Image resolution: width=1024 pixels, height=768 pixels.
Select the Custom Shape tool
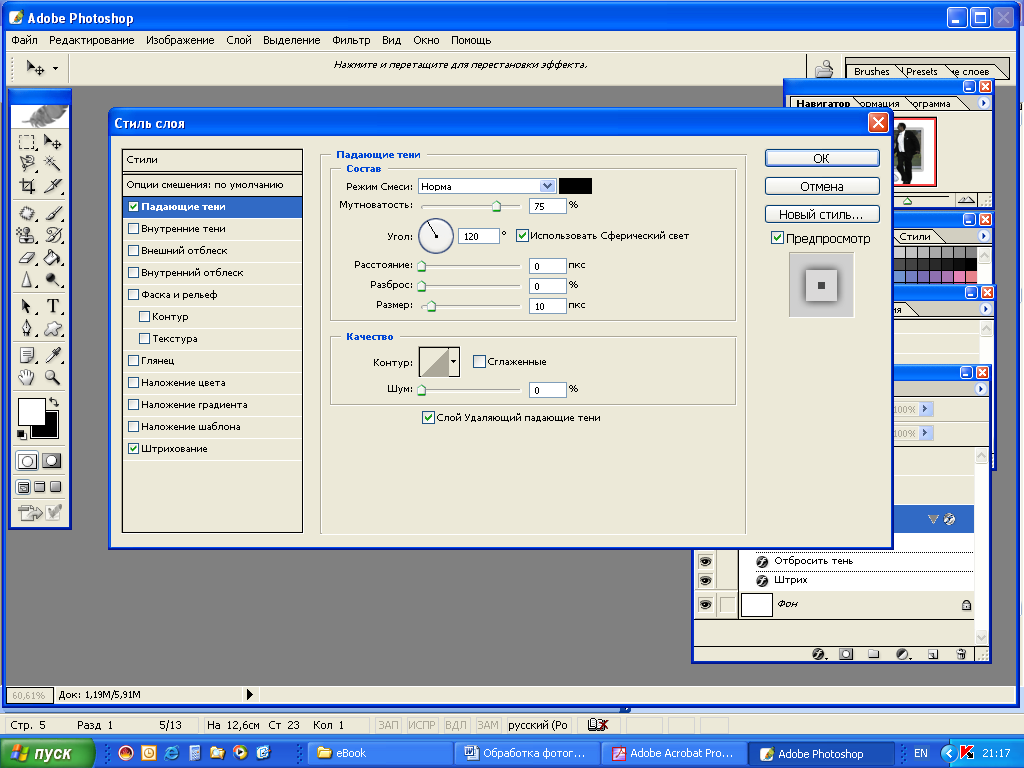(53, 328)
